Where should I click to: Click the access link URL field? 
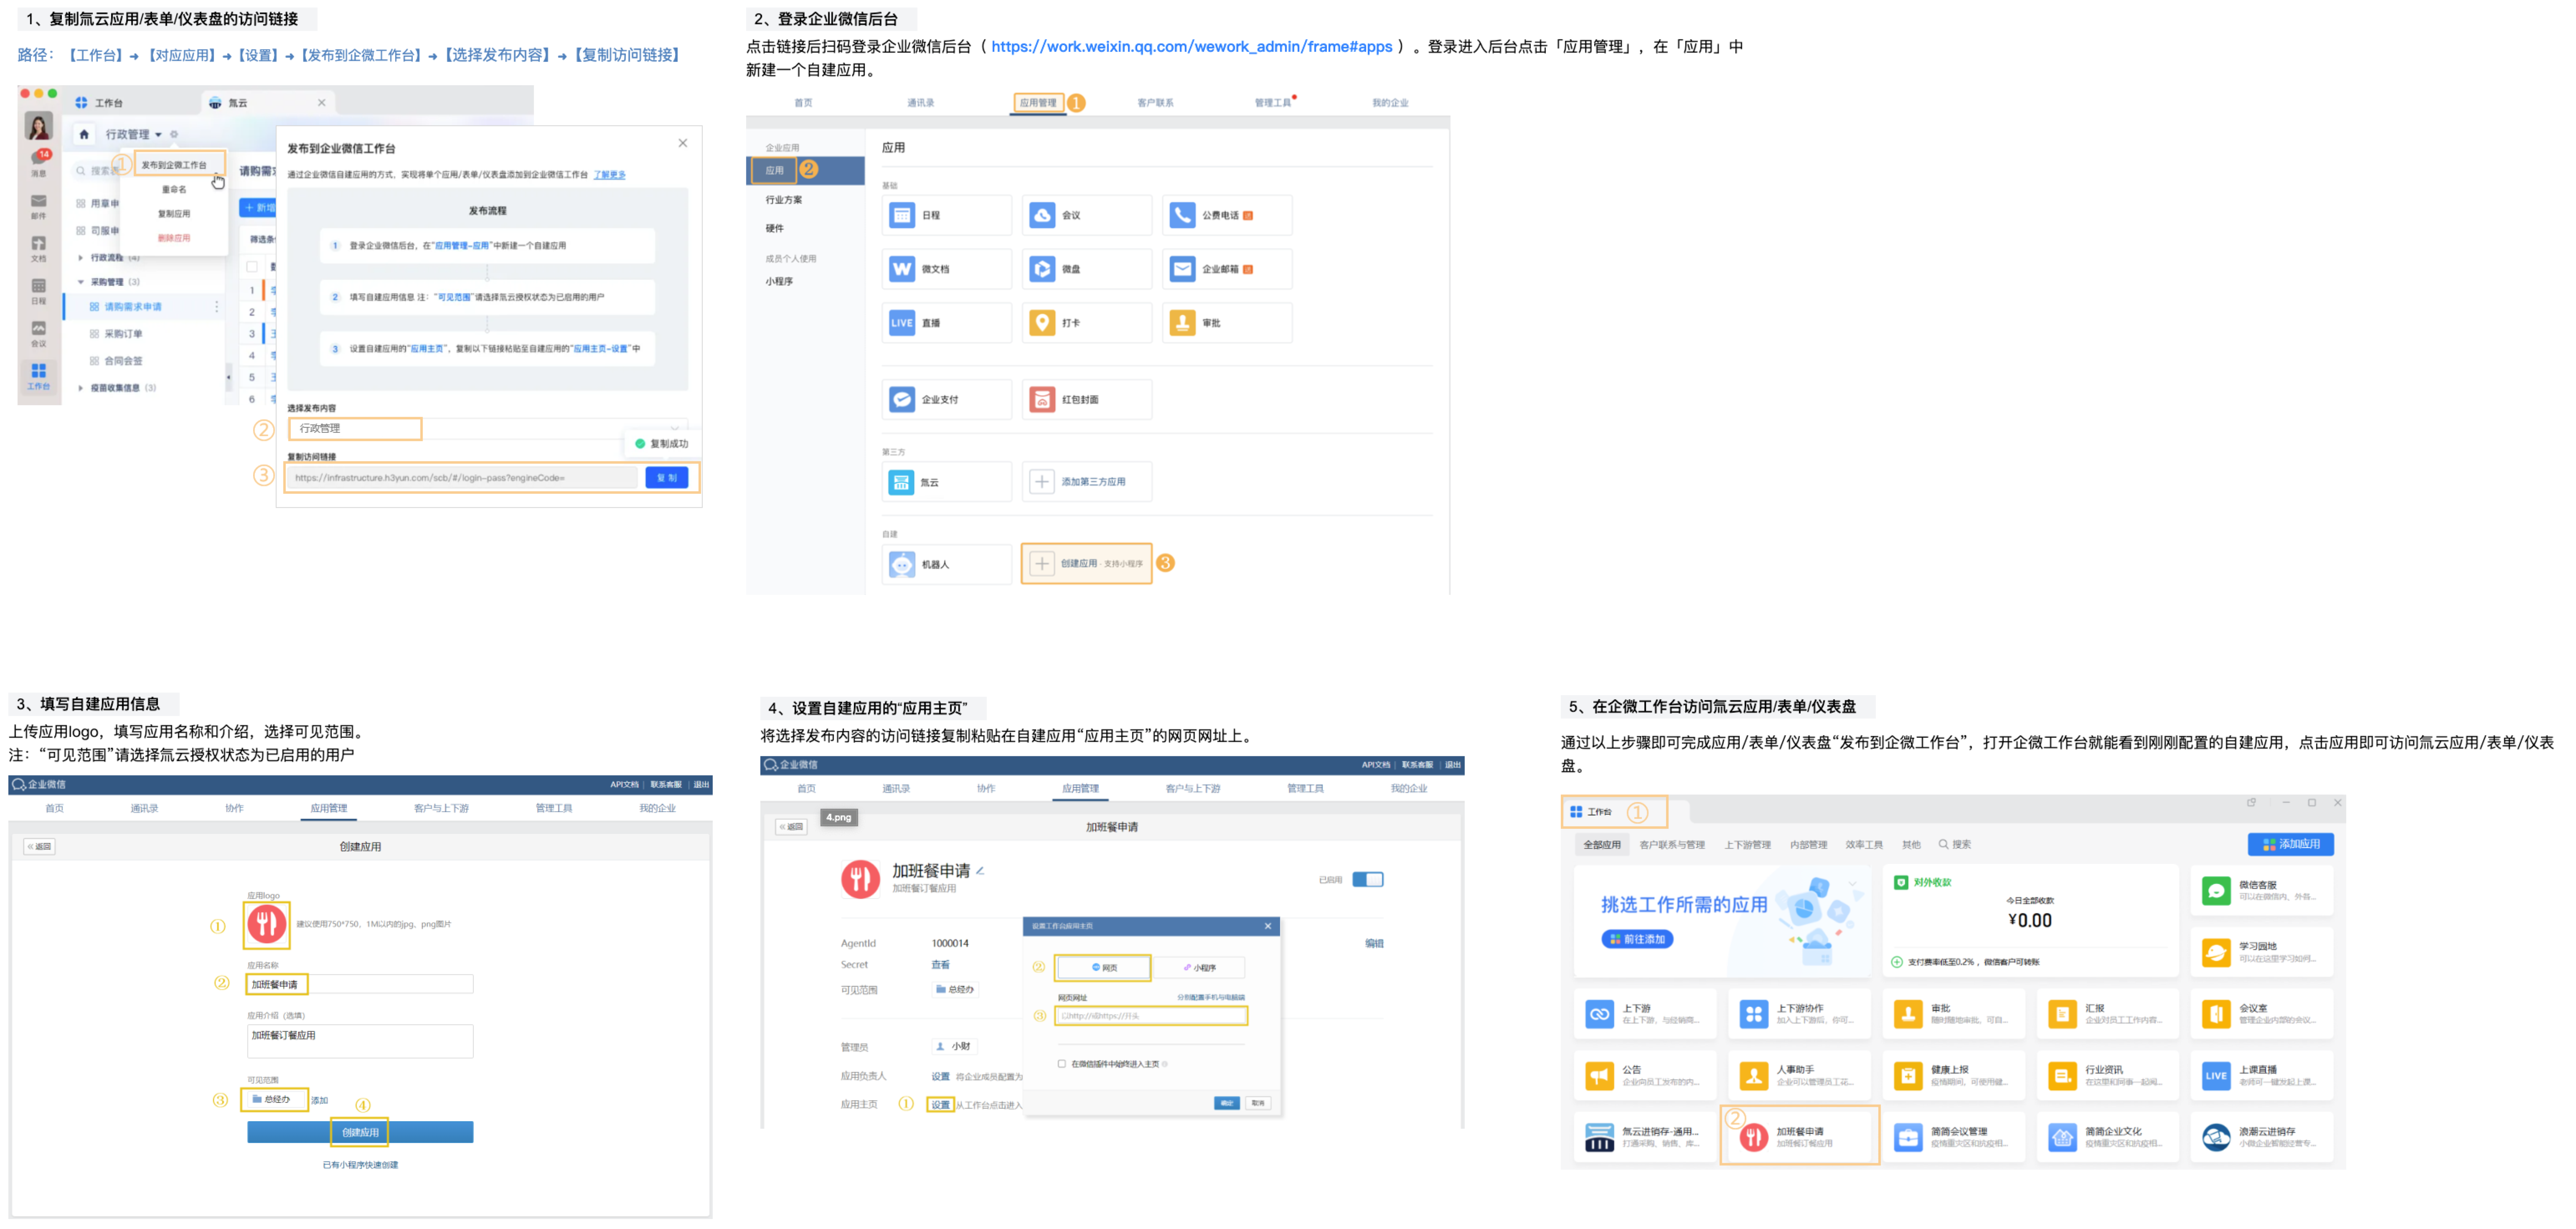click(462, 478)
